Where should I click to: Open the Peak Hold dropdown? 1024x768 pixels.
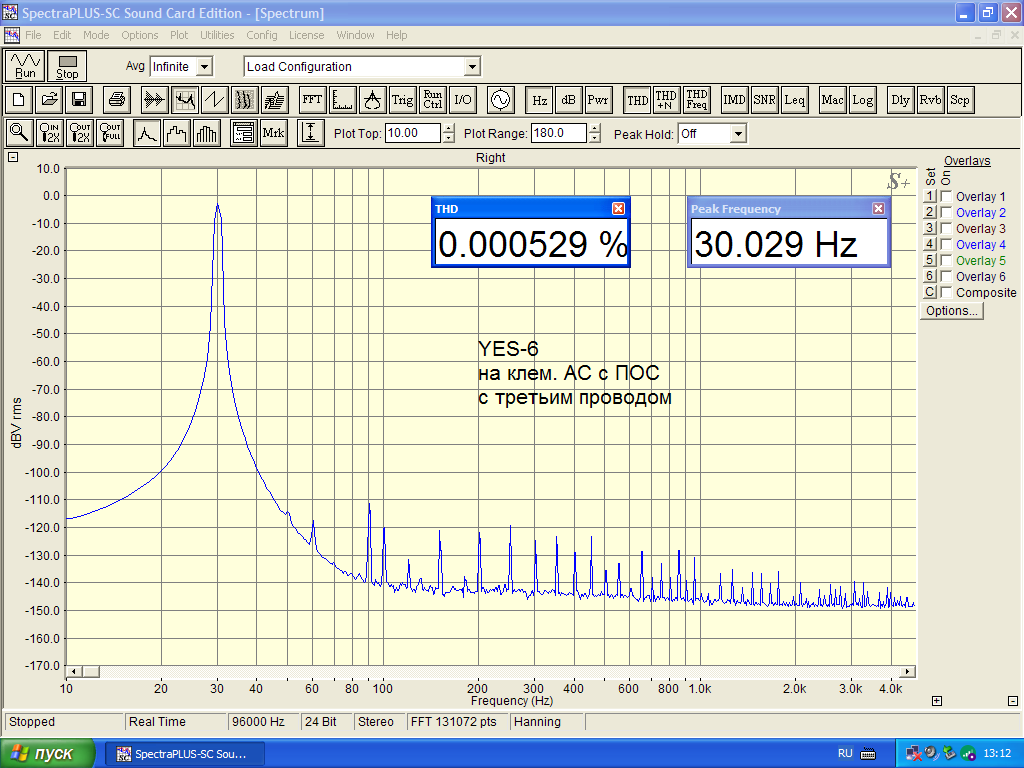tap(738, 133)
